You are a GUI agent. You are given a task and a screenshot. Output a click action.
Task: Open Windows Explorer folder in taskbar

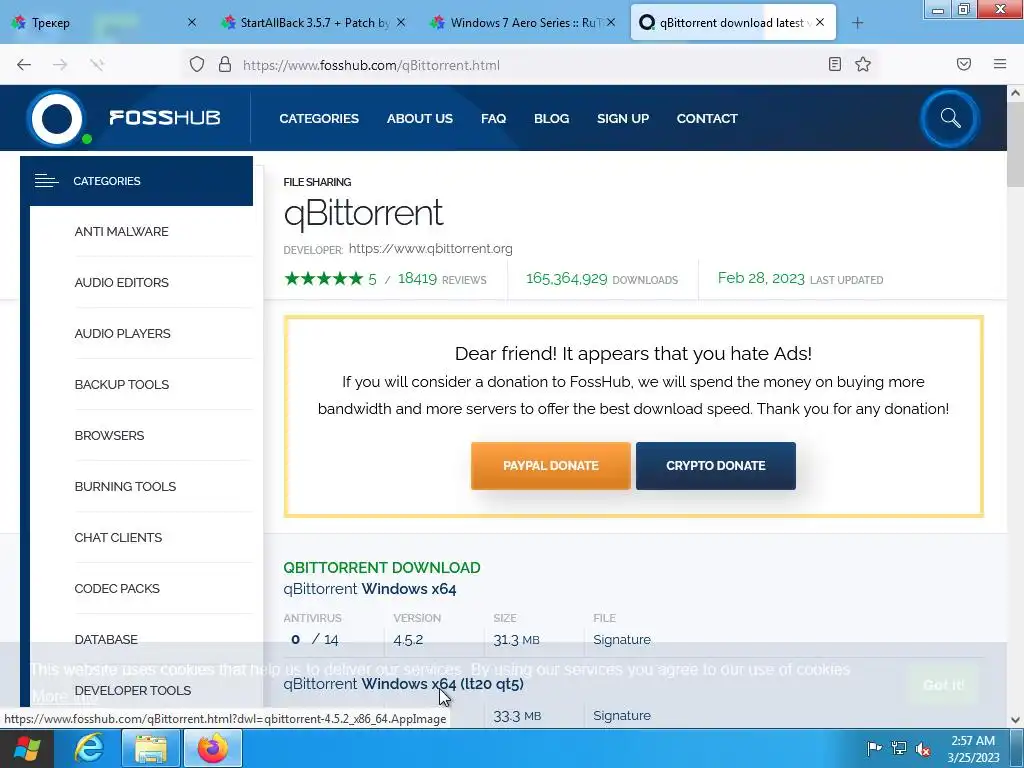point(151,748)
